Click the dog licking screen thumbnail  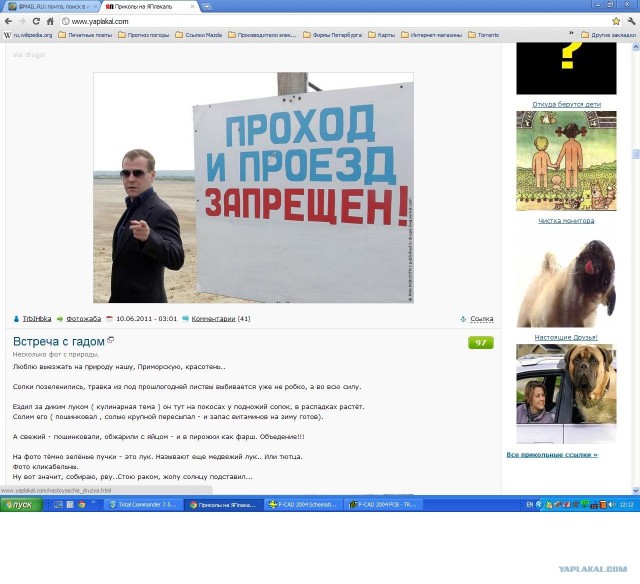[x=567, y=278]
